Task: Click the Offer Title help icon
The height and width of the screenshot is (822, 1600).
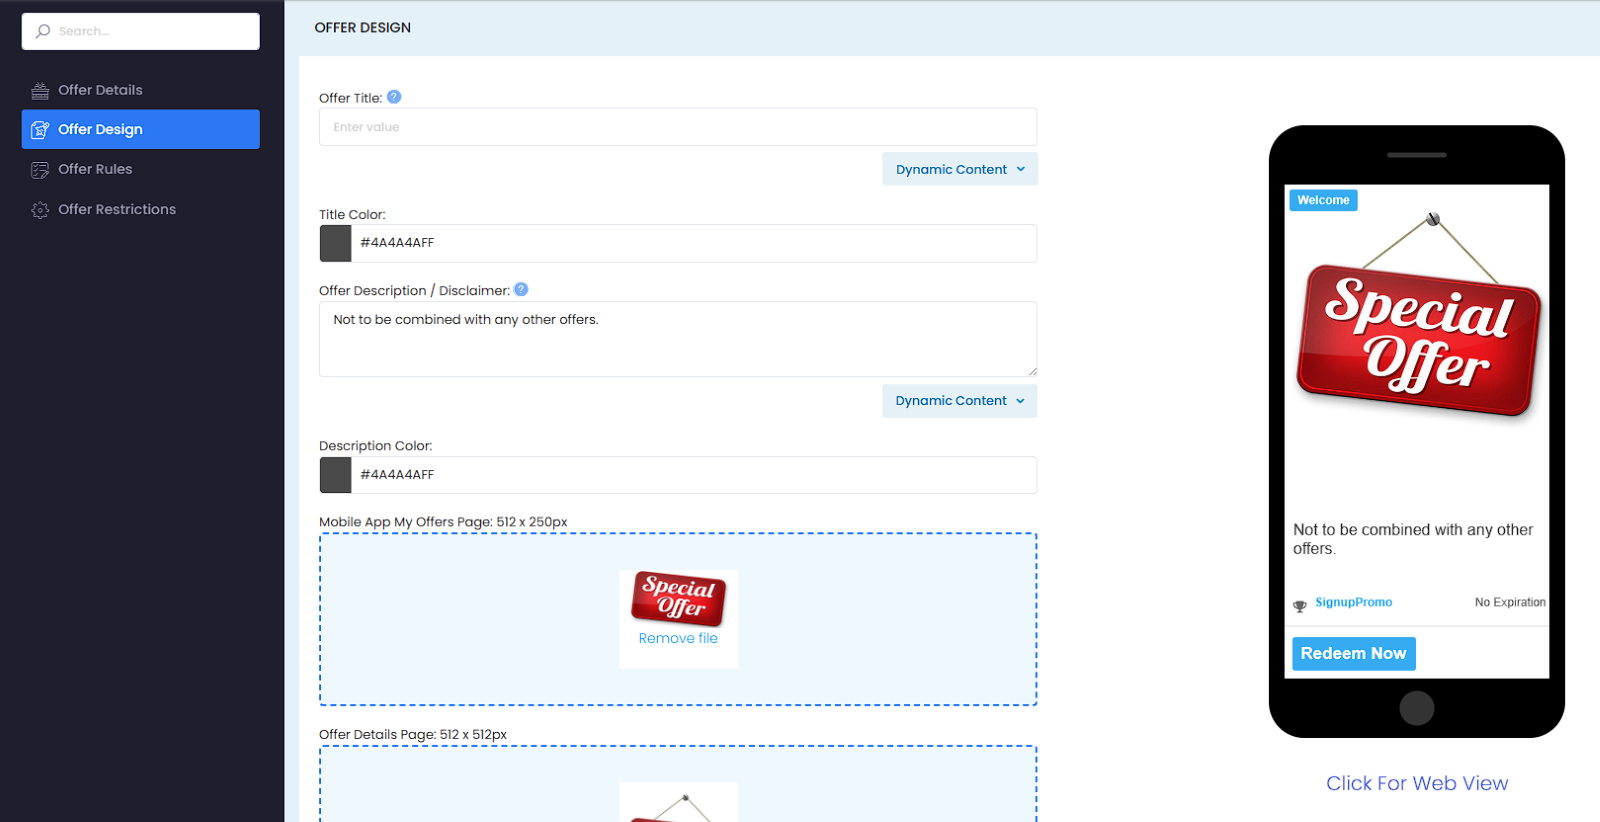Action: pyautogui.click(x=394, y=97)
